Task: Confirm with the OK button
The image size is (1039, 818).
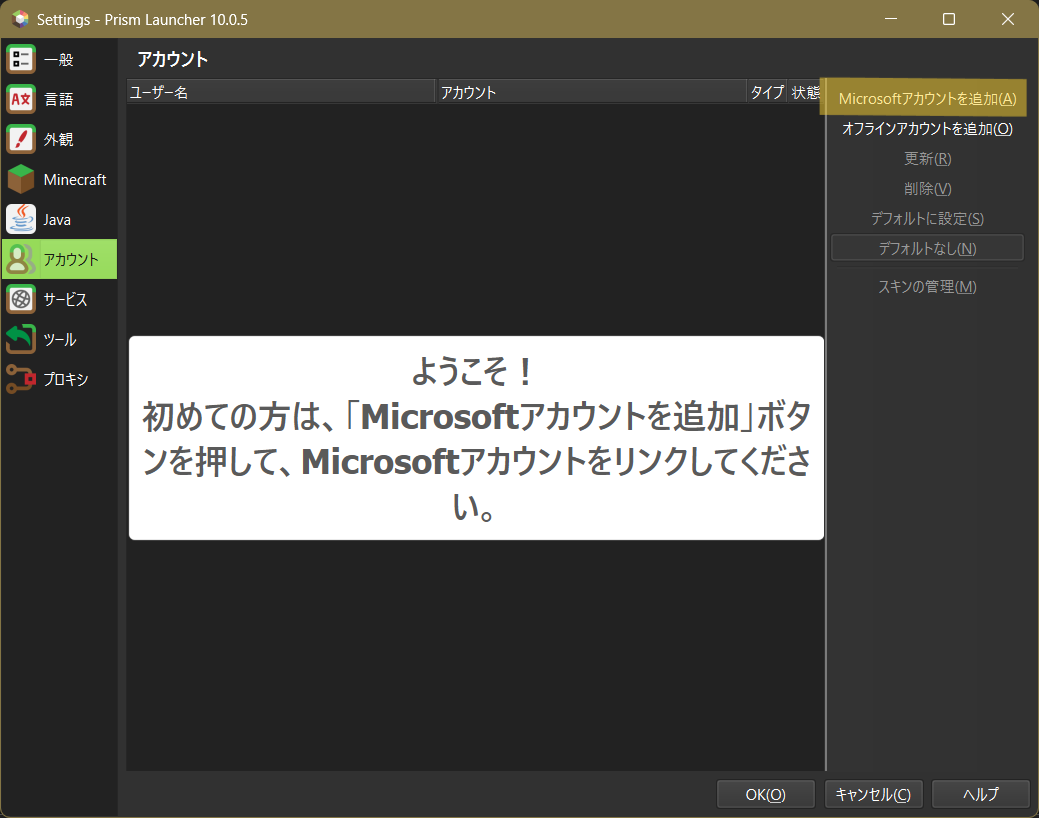Action: pos(765,795)
